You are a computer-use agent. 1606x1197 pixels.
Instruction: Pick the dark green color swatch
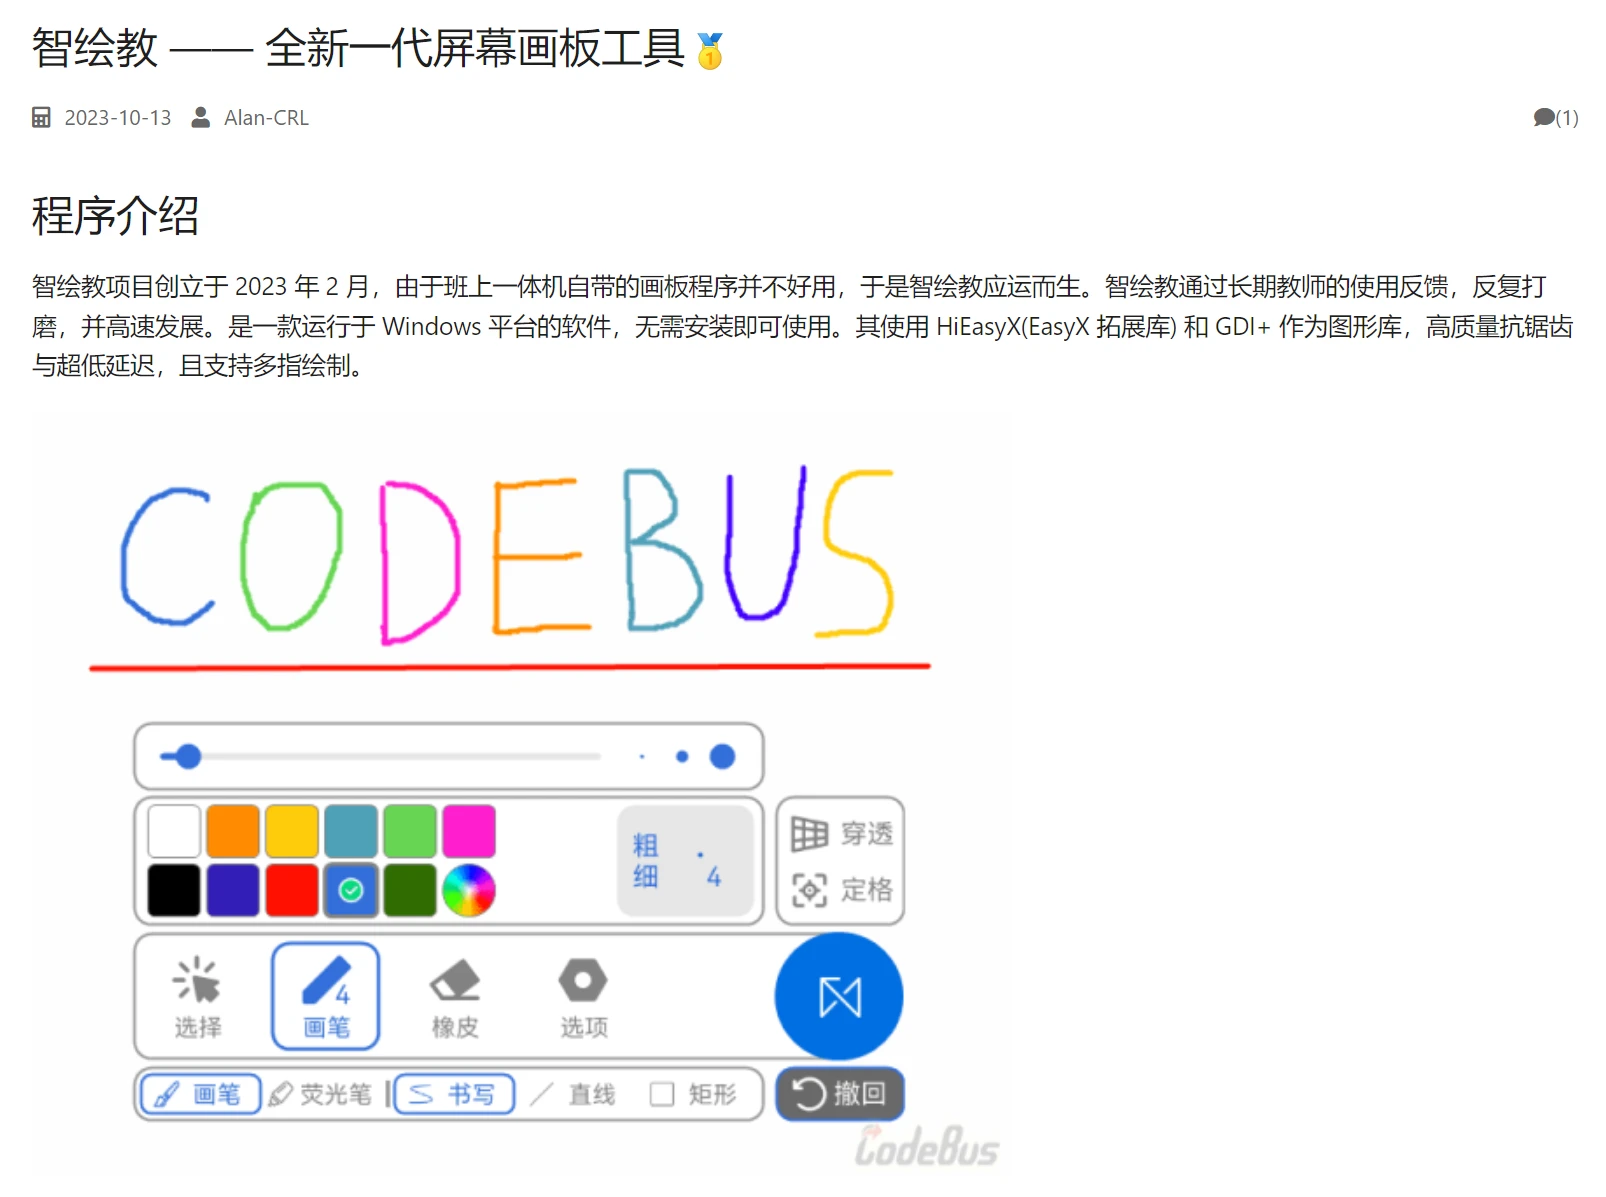pyautogui.click(x=410, y=890)
